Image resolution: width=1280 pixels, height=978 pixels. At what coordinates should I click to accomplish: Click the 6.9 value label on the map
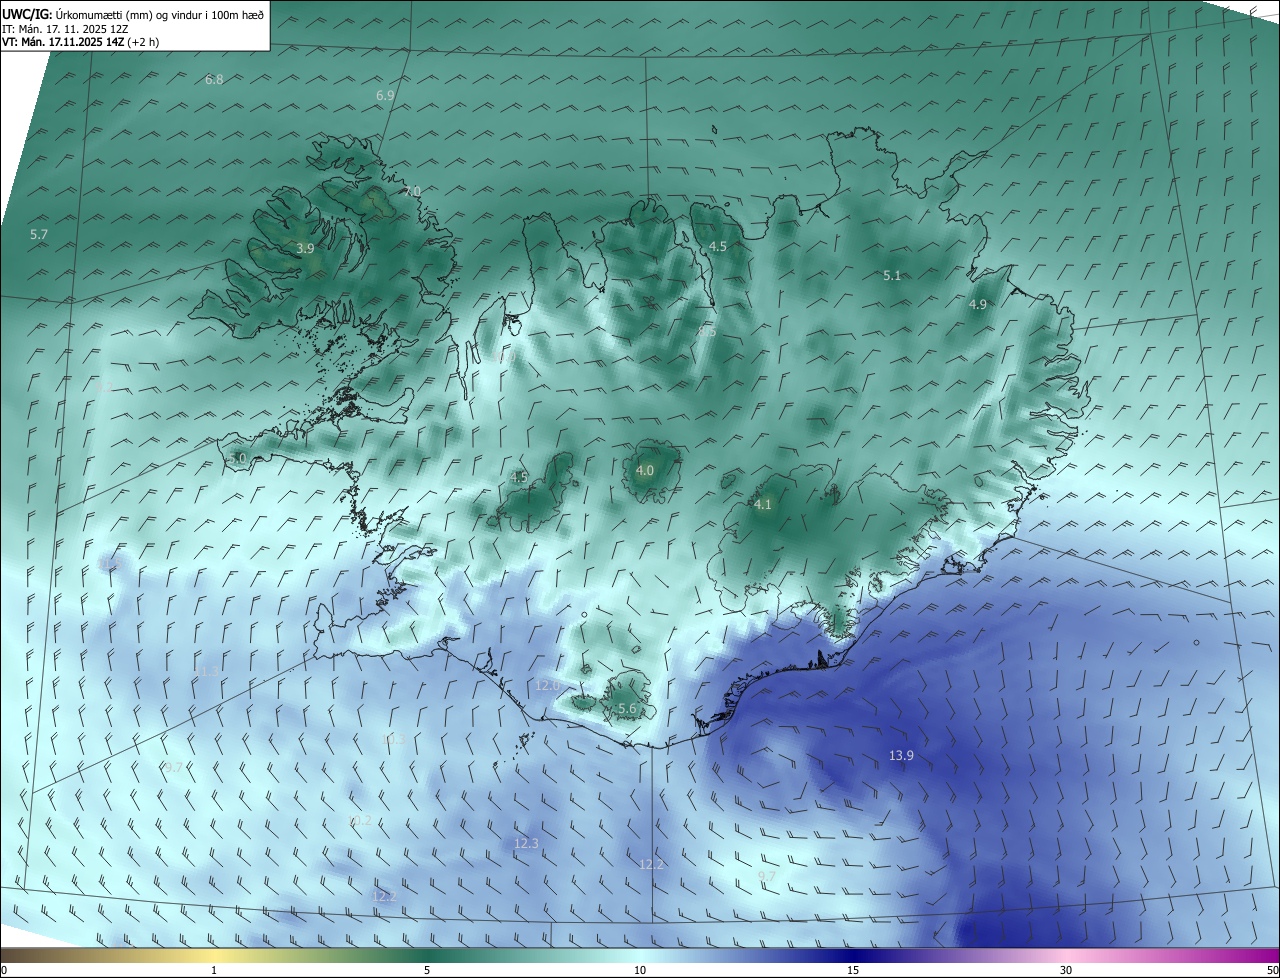385,95
